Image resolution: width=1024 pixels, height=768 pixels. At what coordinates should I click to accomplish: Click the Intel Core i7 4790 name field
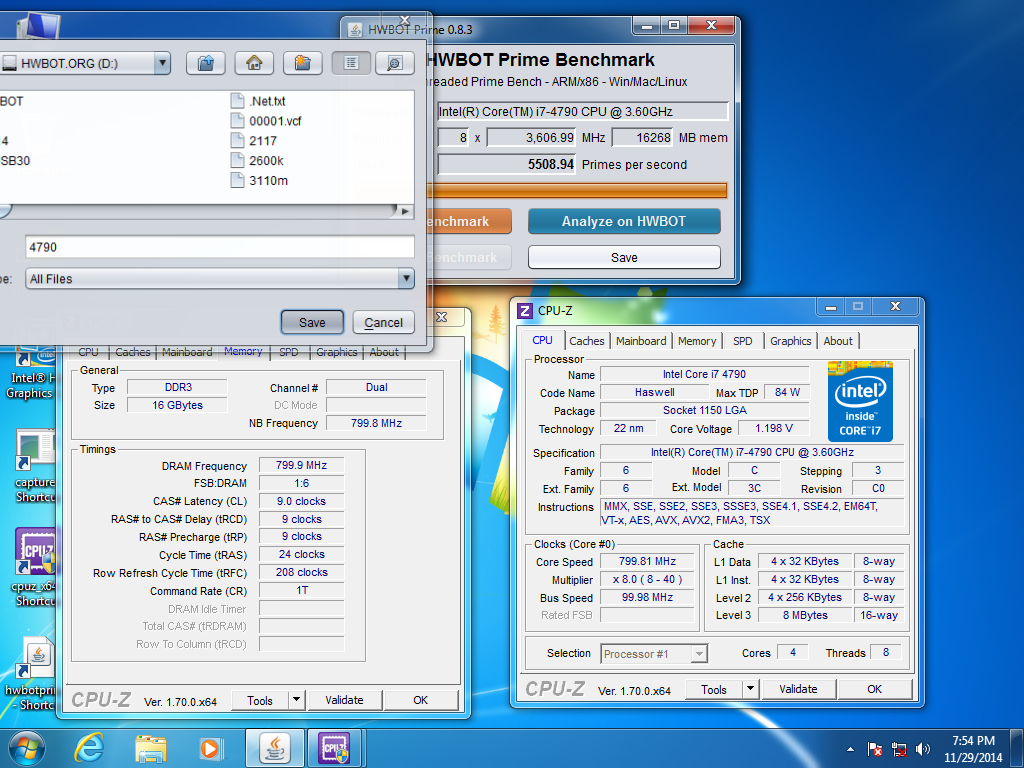705,374
